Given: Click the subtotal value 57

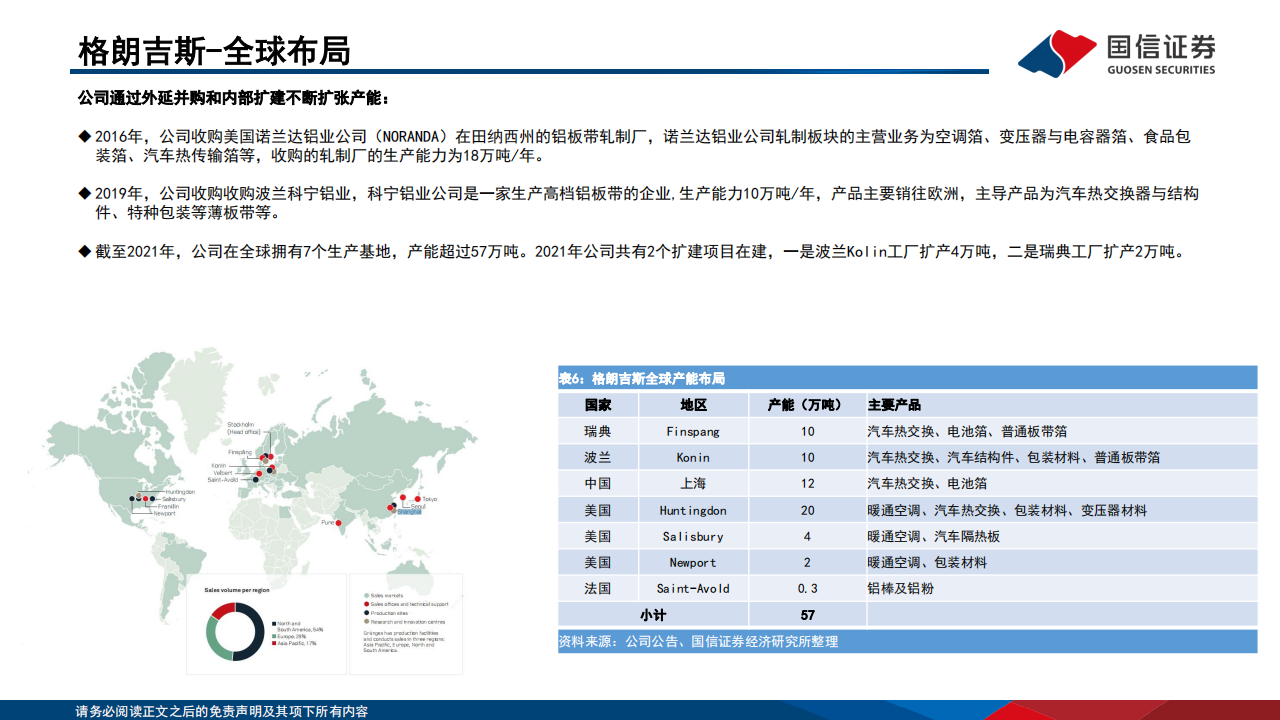Looking at the screenshot, I should click(x=808, y=614).
